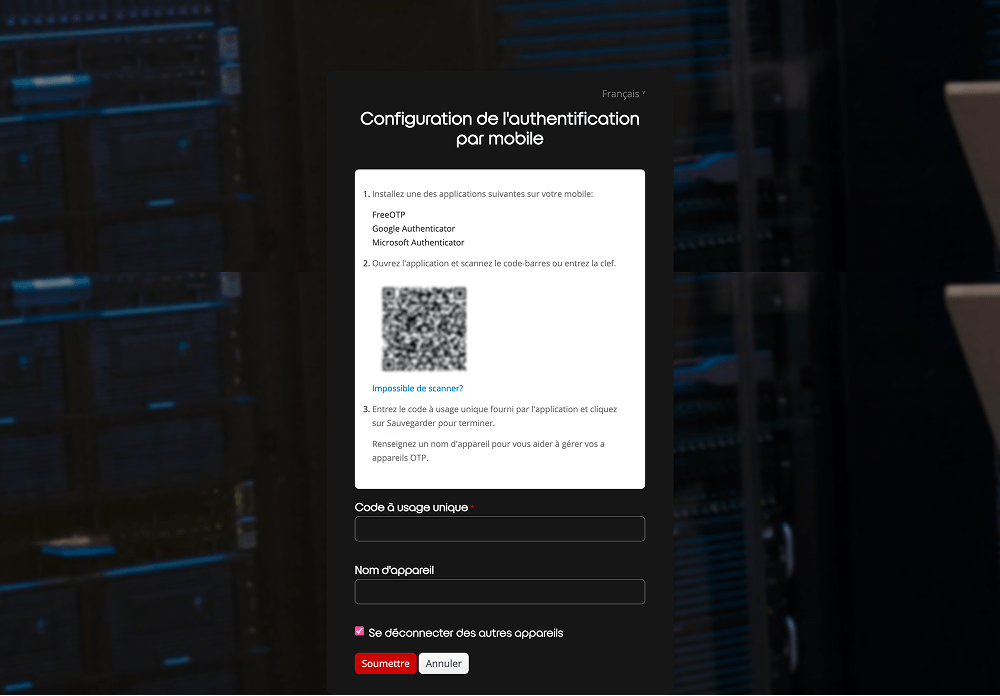Click the Microsoft Authenticator list entry

coord(418,242)
